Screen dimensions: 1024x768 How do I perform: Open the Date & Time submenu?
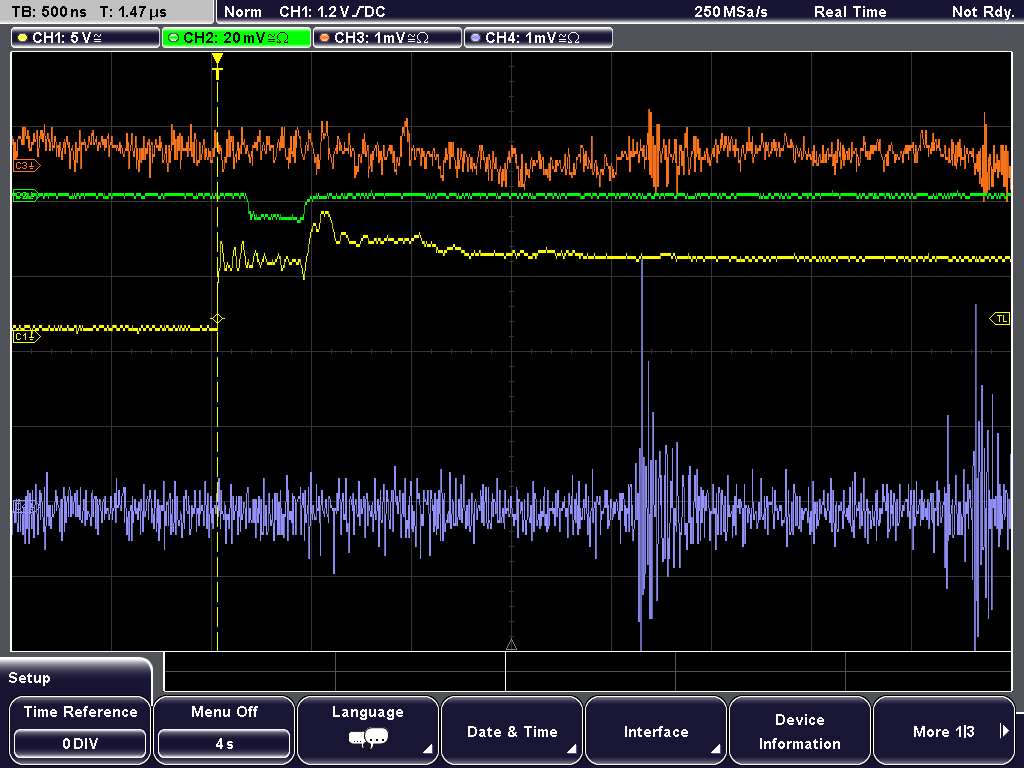[512, 729]
